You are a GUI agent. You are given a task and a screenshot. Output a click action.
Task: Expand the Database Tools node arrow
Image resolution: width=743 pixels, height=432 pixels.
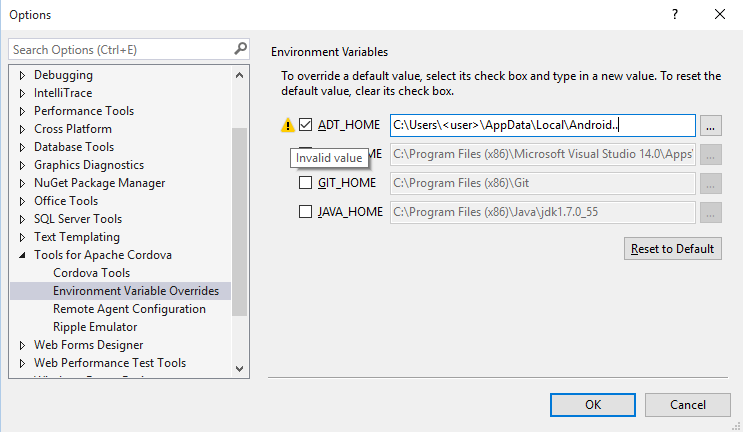[22, 147]
